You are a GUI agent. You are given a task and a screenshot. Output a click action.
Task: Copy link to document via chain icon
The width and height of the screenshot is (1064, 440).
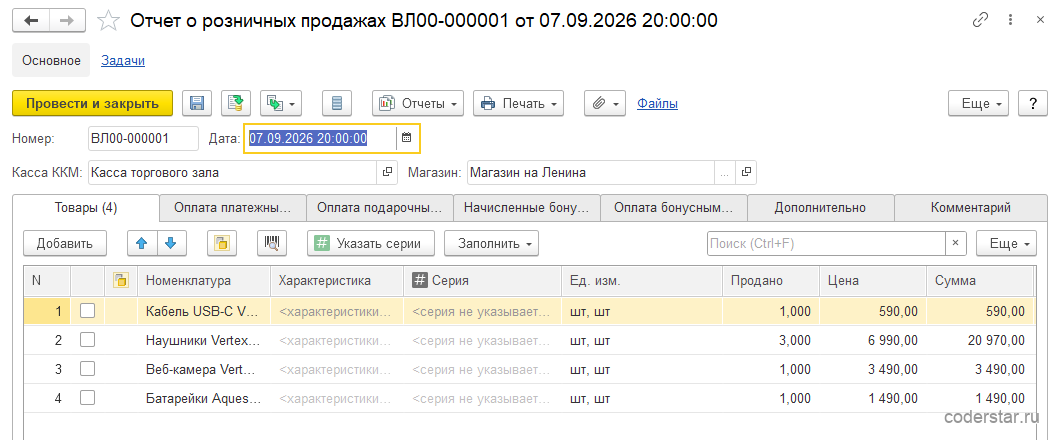980,20
